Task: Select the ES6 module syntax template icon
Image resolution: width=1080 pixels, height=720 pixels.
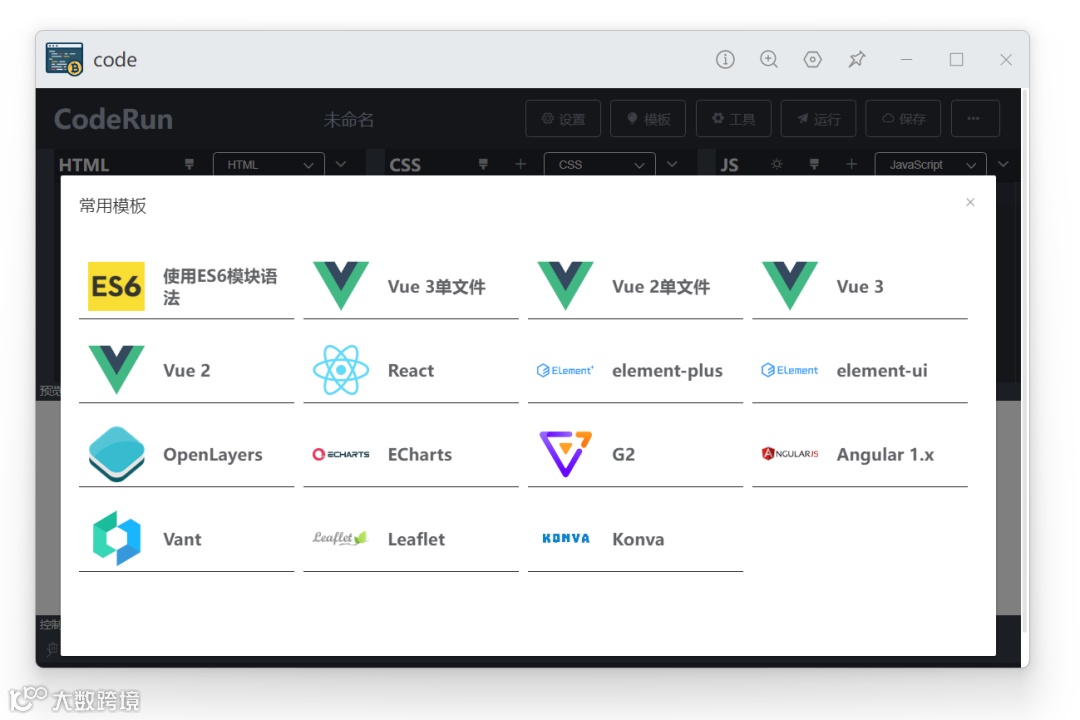Action: coord(116,286)
